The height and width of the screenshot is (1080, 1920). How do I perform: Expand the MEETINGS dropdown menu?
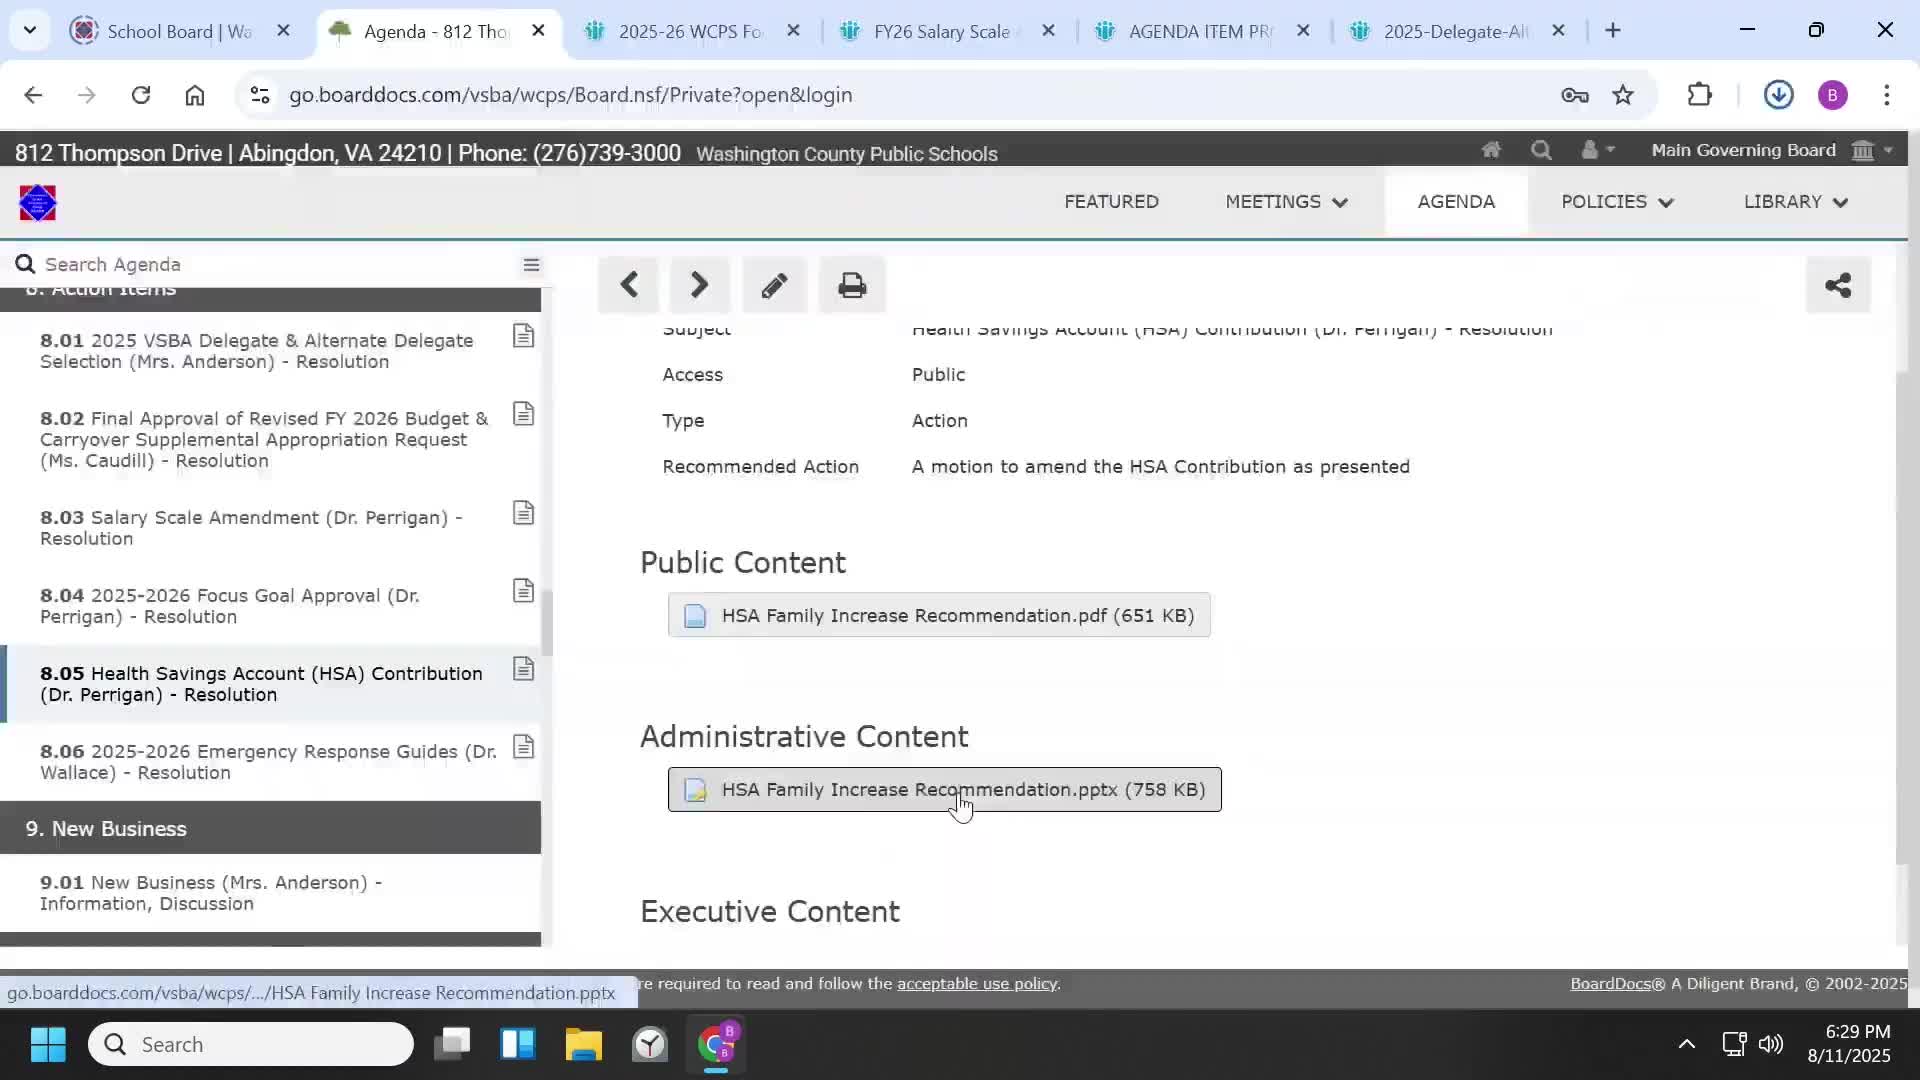tap(1286, 202)
